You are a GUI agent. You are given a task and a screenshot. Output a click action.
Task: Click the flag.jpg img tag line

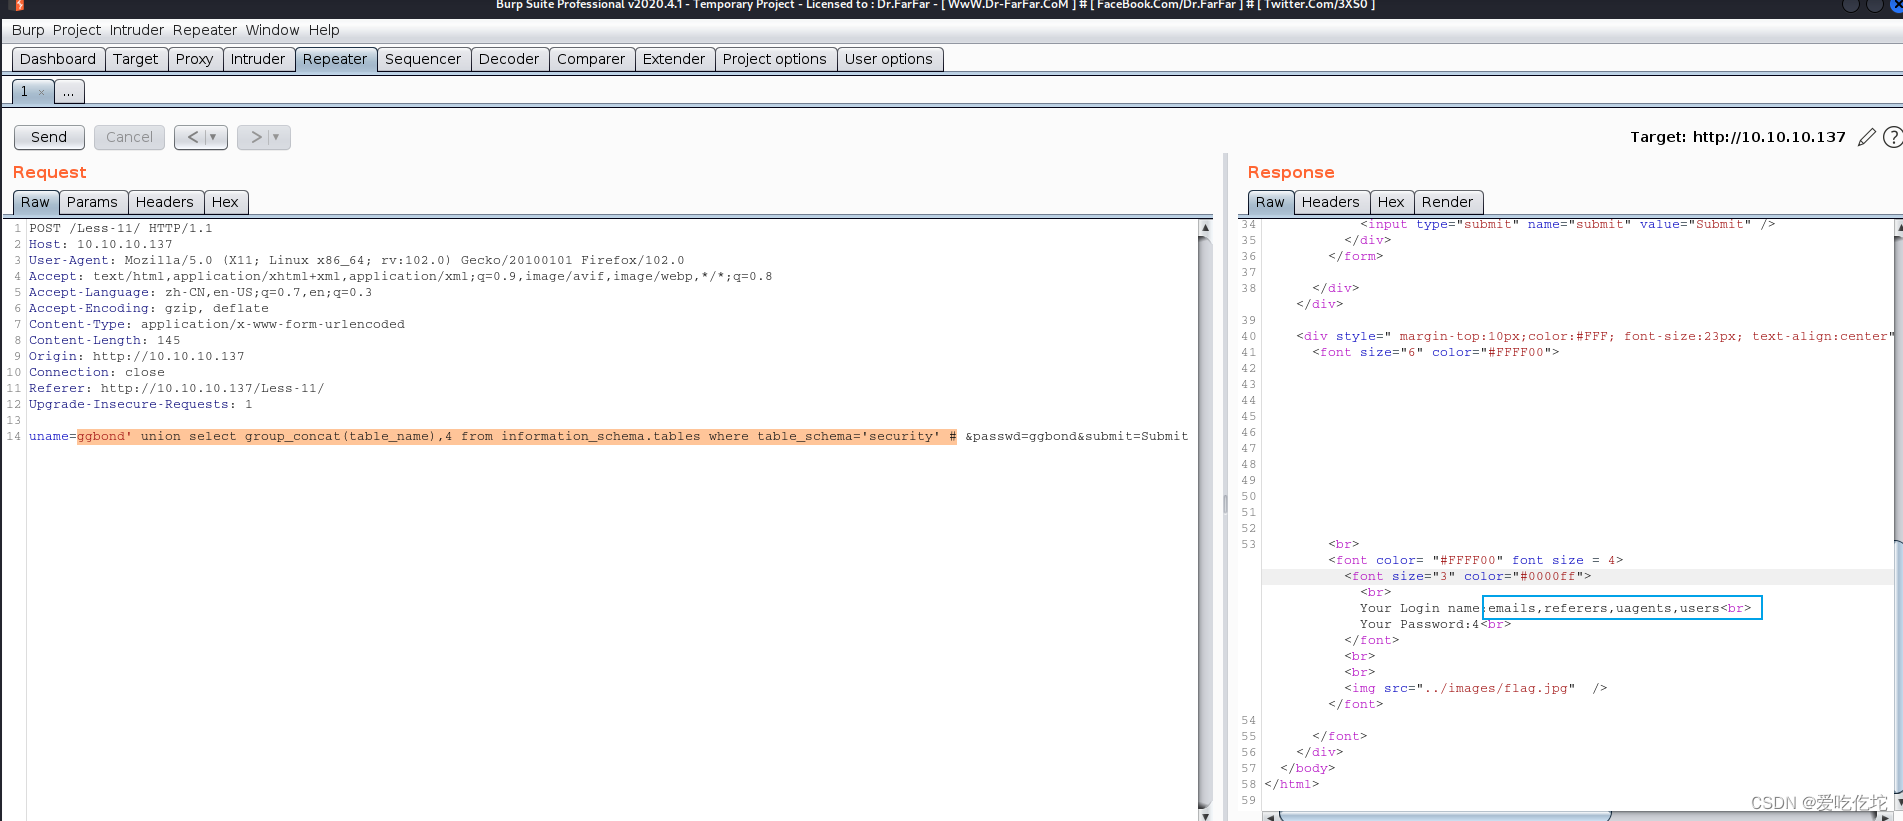[1475, 688]
